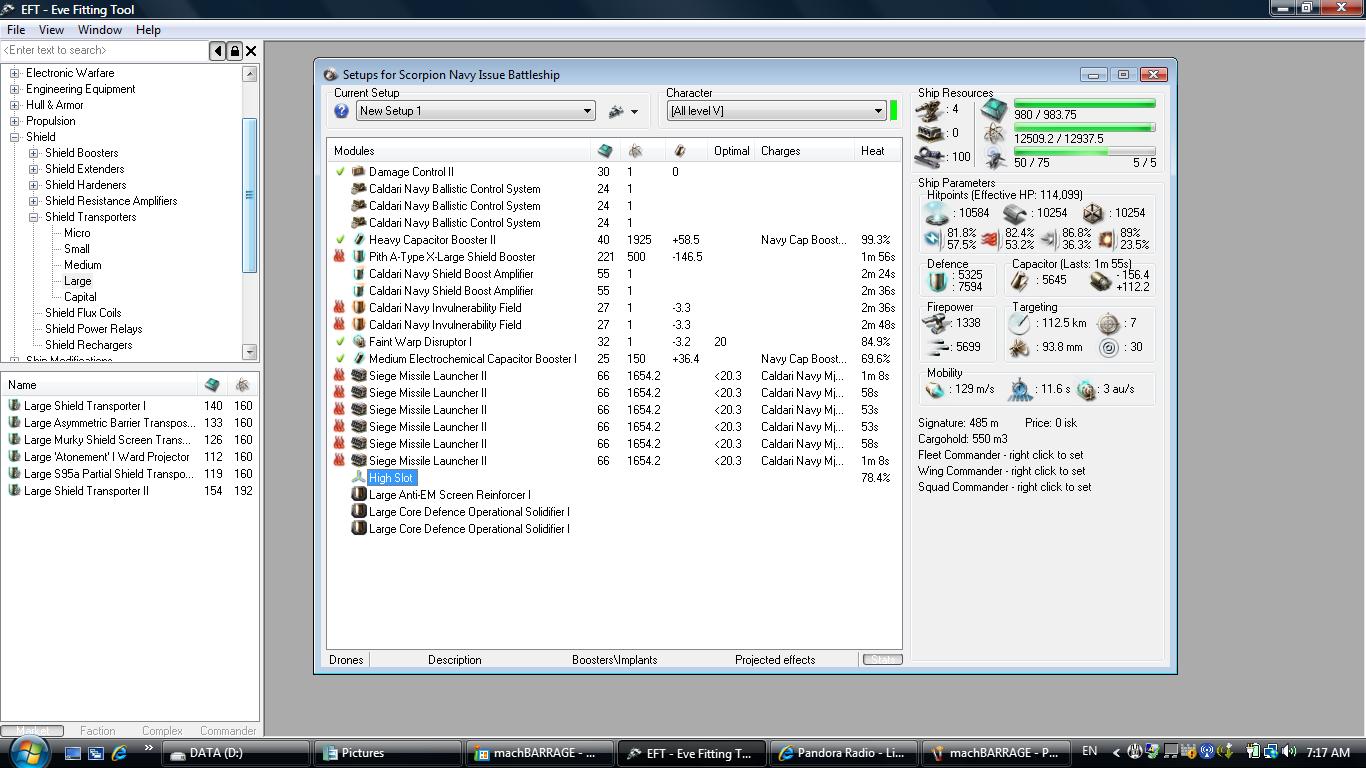Open the arrow menu beside the ship icon
Screen dimensions: 1366x768
pos(634,112)
